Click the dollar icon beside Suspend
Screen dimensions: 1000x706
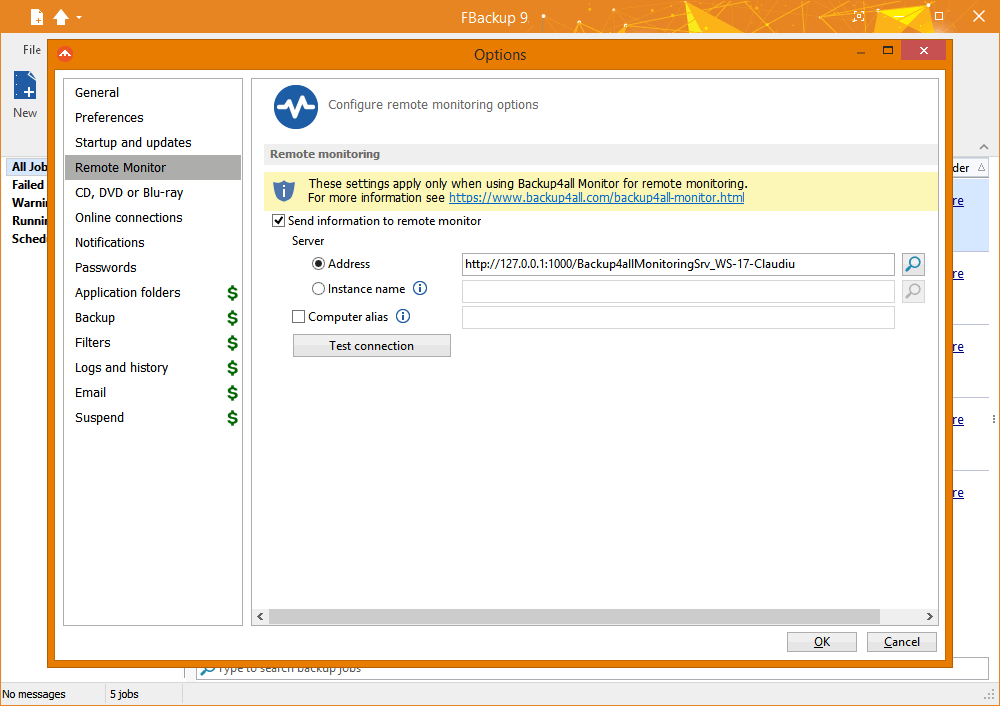coord(233,418)
